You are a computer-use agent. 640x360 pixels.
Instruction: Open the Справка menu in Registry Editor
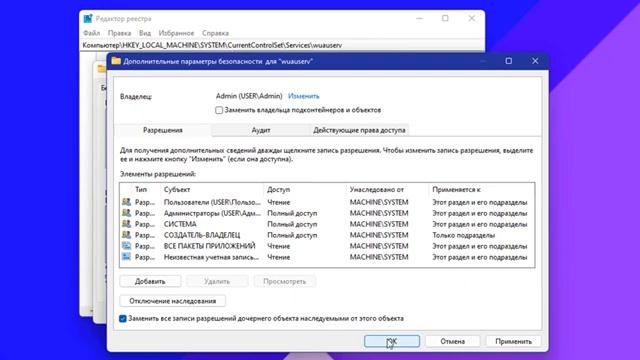click(215, 33)
